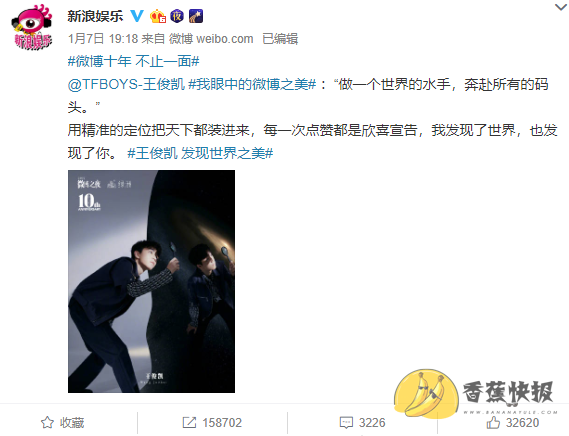Click the shooting star badge icon
The width and height of the screenshot is (569, 436).
point(196,16)
